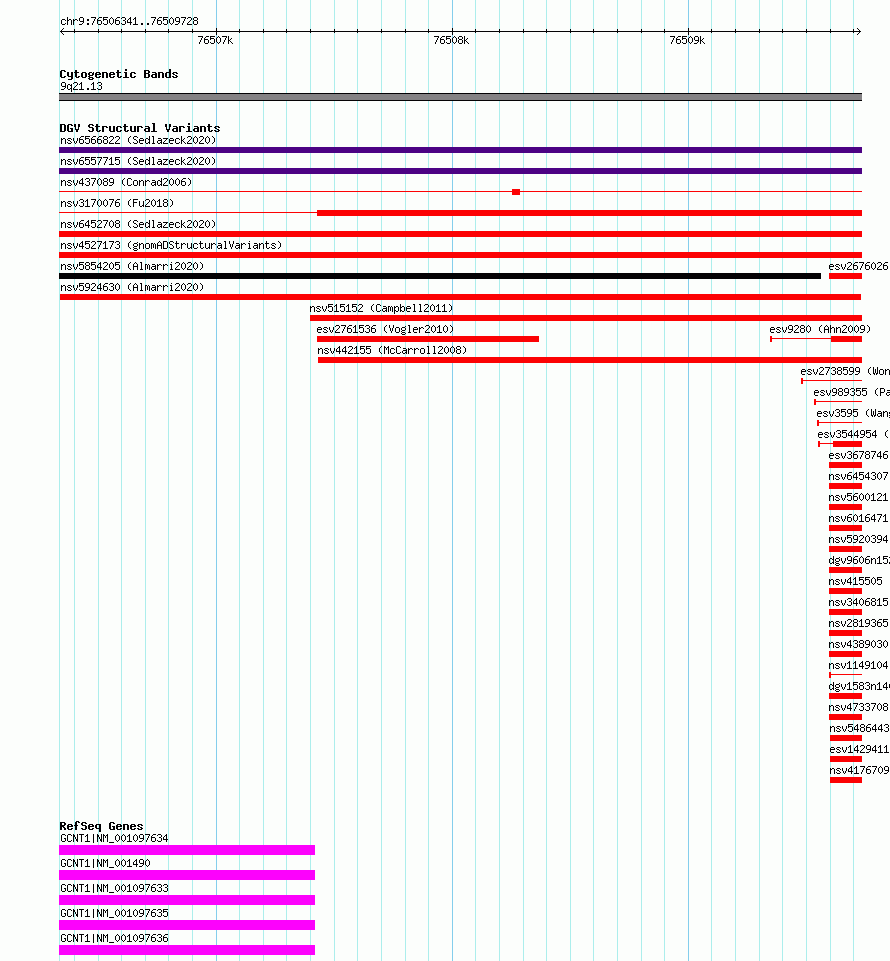Screen dimensions: 890x961
Task: Open the nsv6454307 variant label
Action: click(x=858, y=476)
